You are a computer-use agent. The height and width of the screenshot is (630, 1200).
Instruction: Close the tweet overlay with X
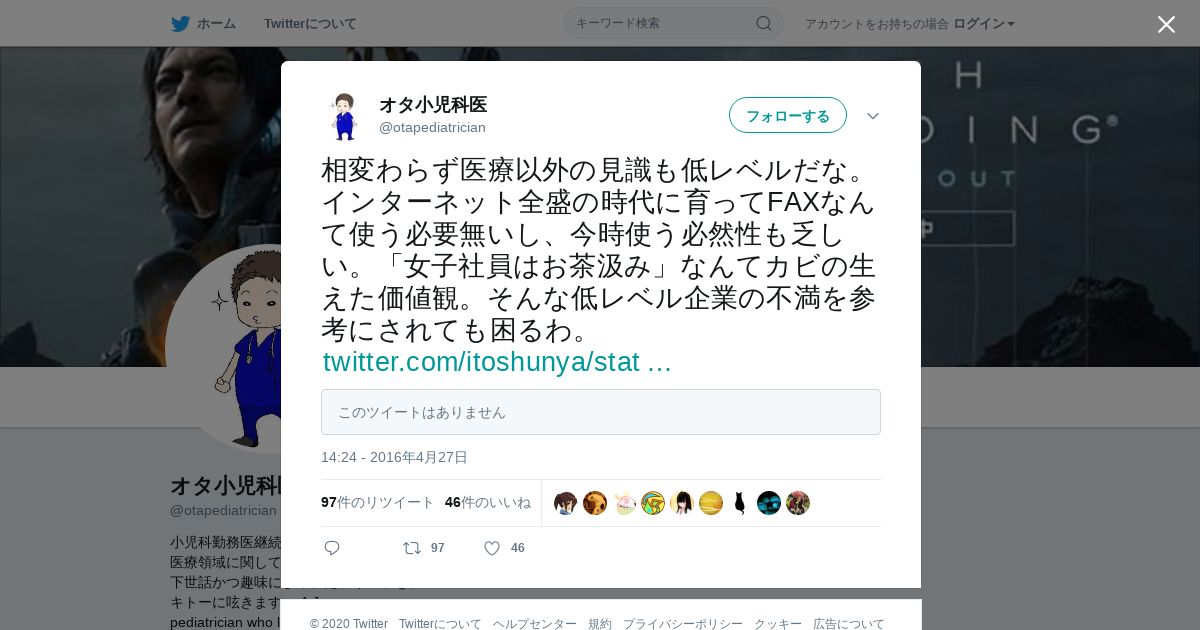(x=1166, y=24)
